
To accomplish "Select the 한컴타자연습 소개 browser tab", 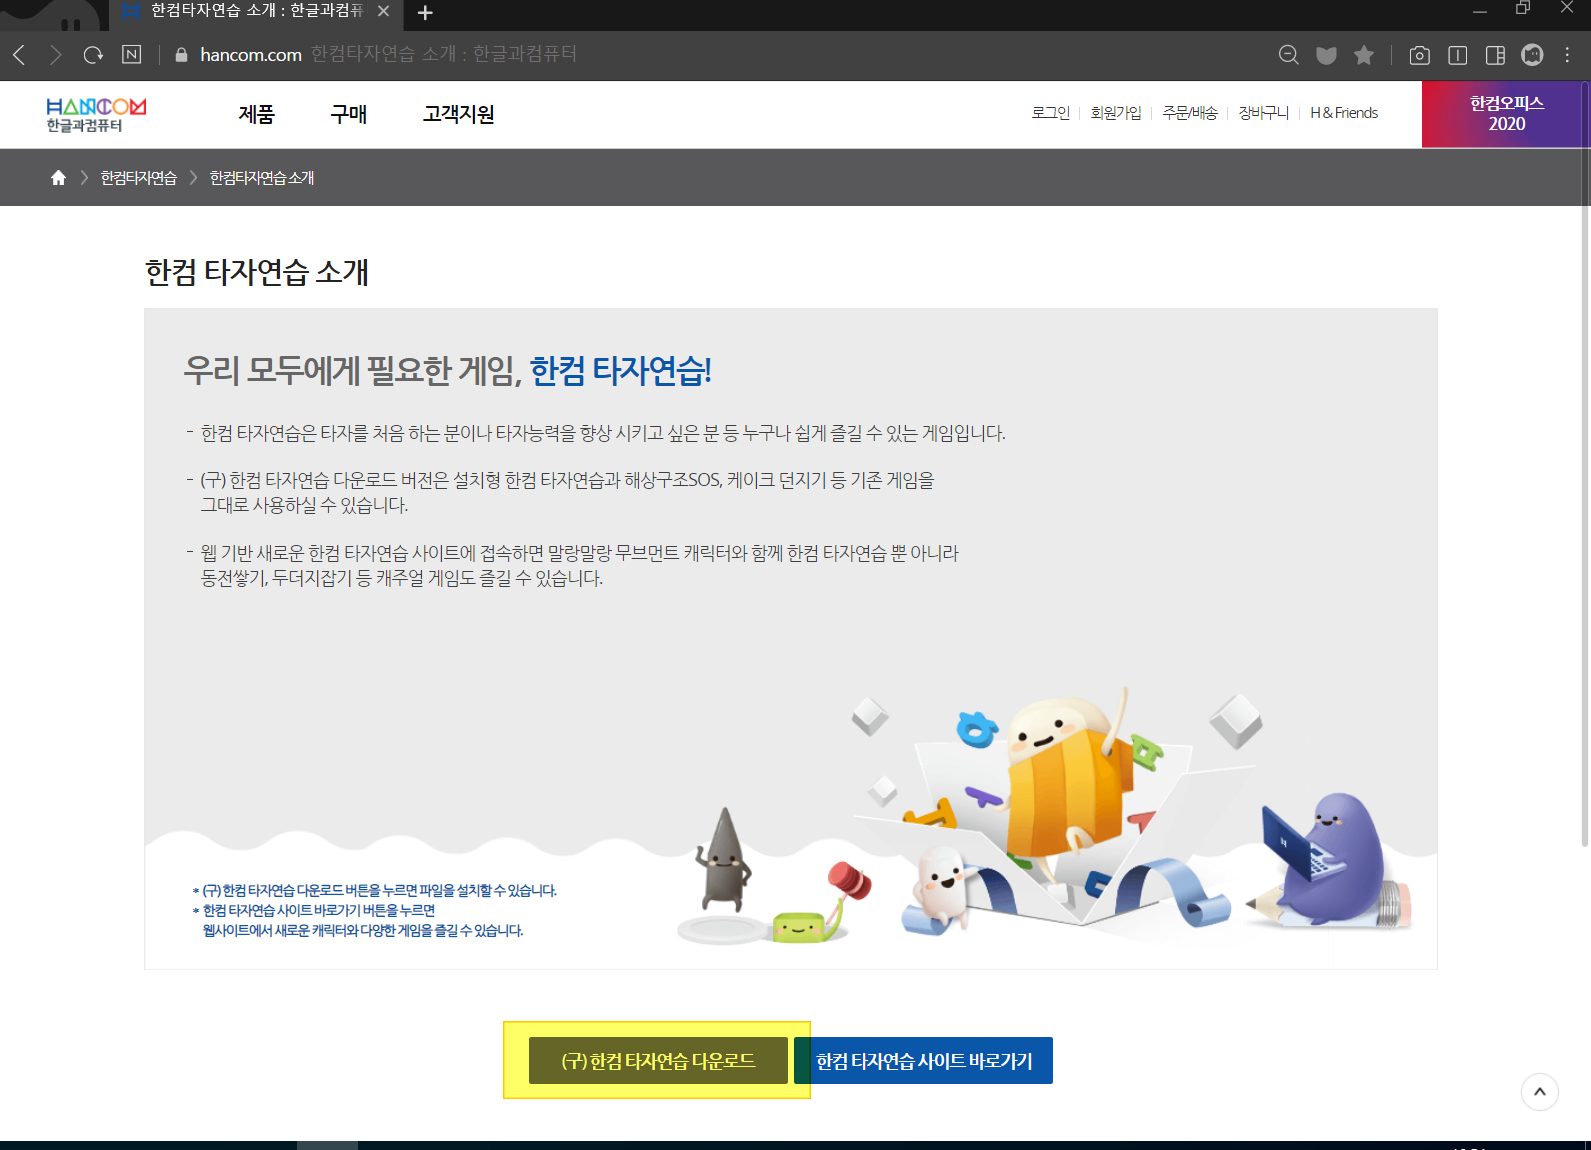I will [x=254, y=12].
